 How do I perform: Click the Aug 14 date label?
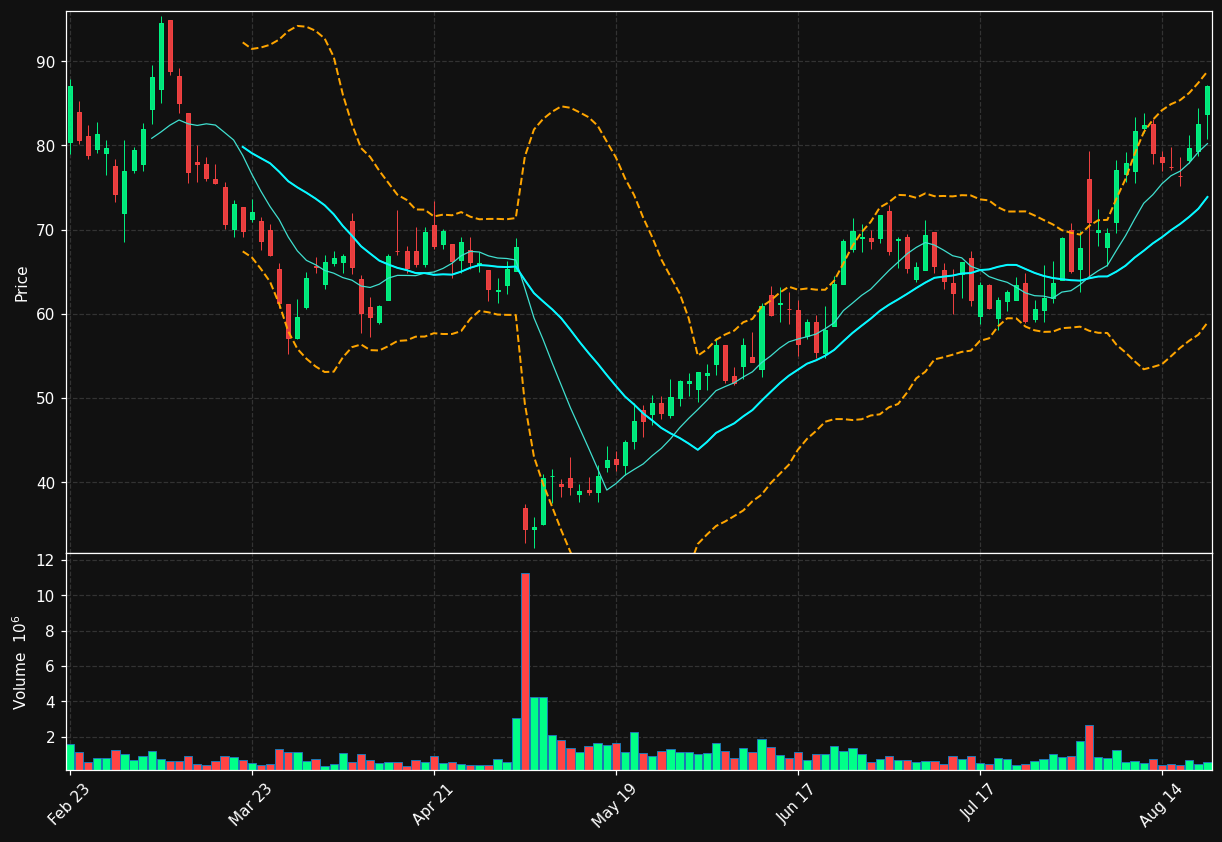coord(1161,803)
